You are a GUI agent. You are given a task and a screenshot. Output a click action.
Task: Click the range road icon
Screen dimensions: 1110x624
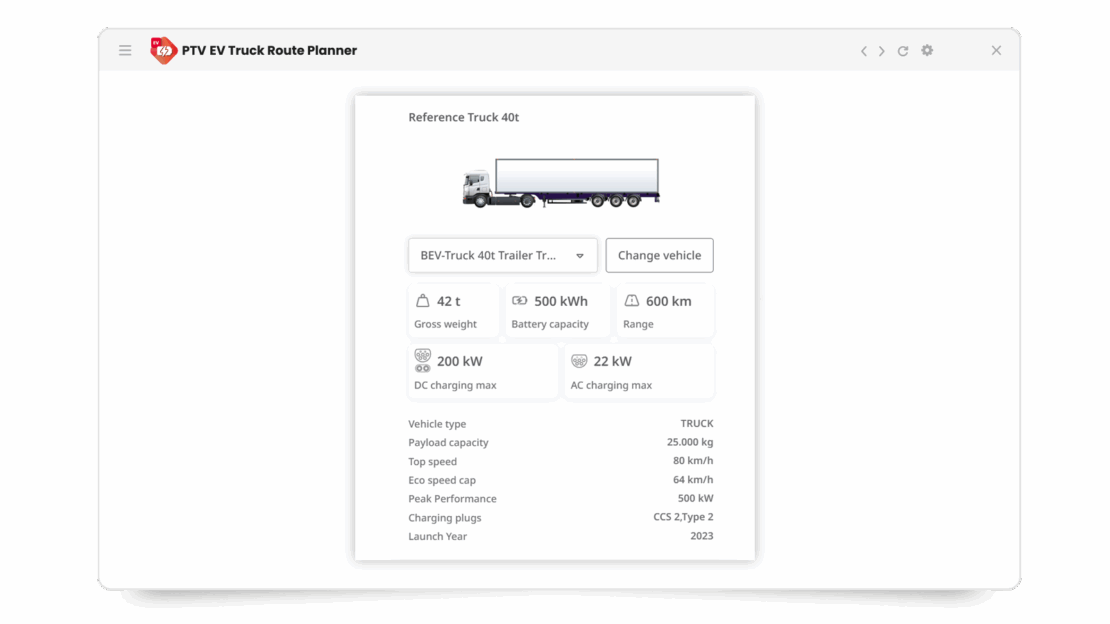click(631, 301)
